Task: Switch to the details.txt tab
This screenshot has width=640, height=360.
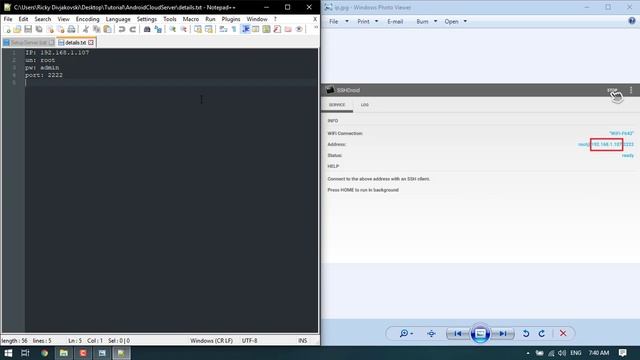Action: click(x=76, y=42)
